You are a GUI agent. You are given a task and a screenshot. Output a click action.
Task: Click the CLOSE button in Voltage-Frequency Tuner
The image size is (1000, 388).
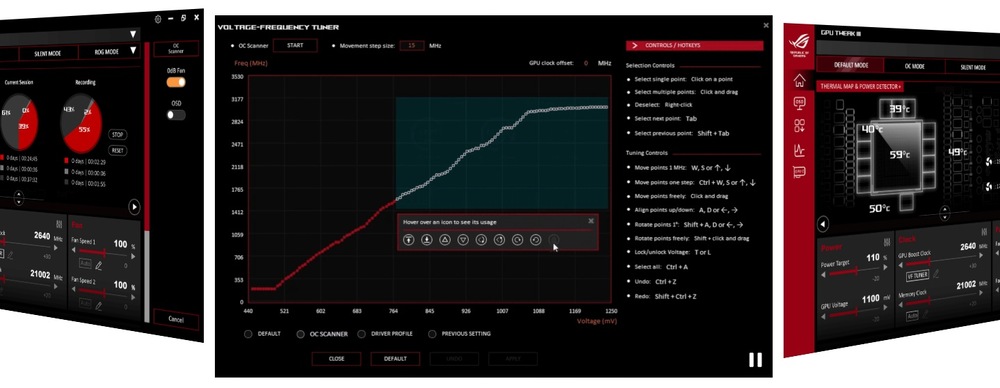tap(336, 359)
